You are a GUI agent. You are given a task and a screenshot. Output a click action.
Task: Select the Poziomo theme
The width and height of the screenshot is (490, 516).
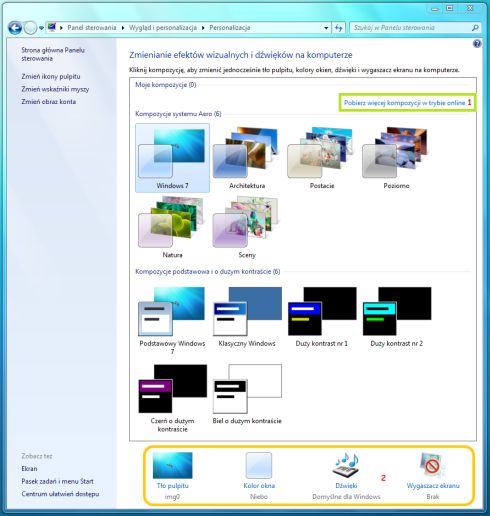396,158
